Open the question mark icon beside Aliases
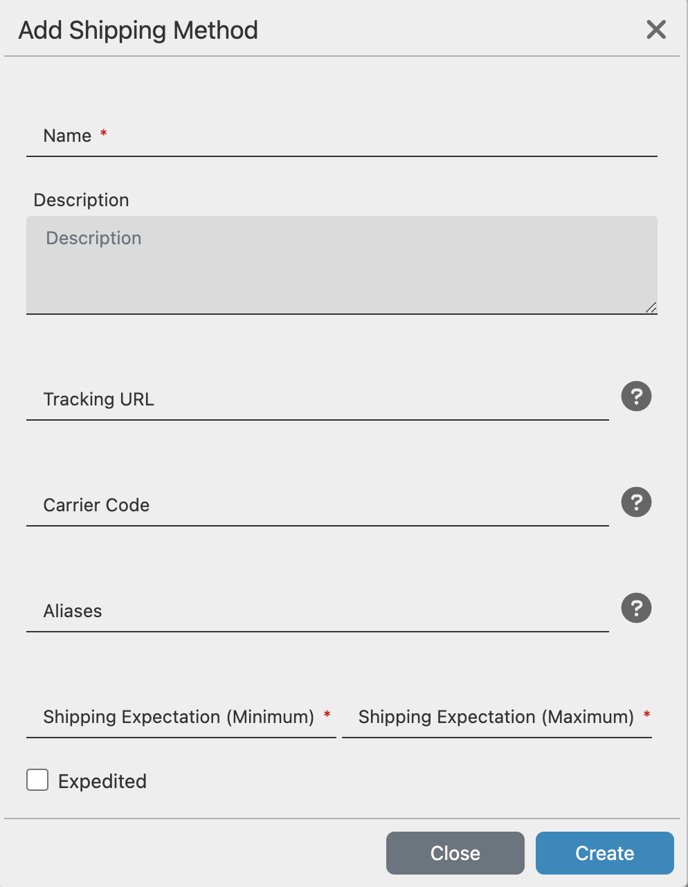688x887 pixels. coord(636,608)
